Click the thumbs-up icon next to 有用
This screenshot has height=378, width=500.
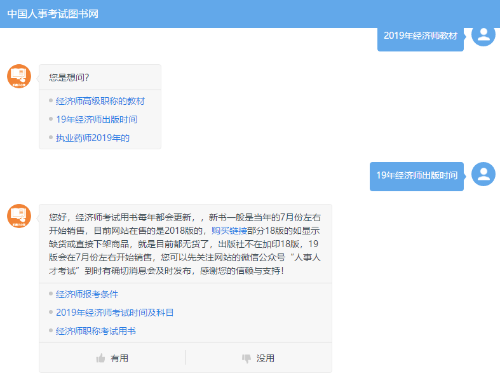pyautogui.click(x=100, y=358)
